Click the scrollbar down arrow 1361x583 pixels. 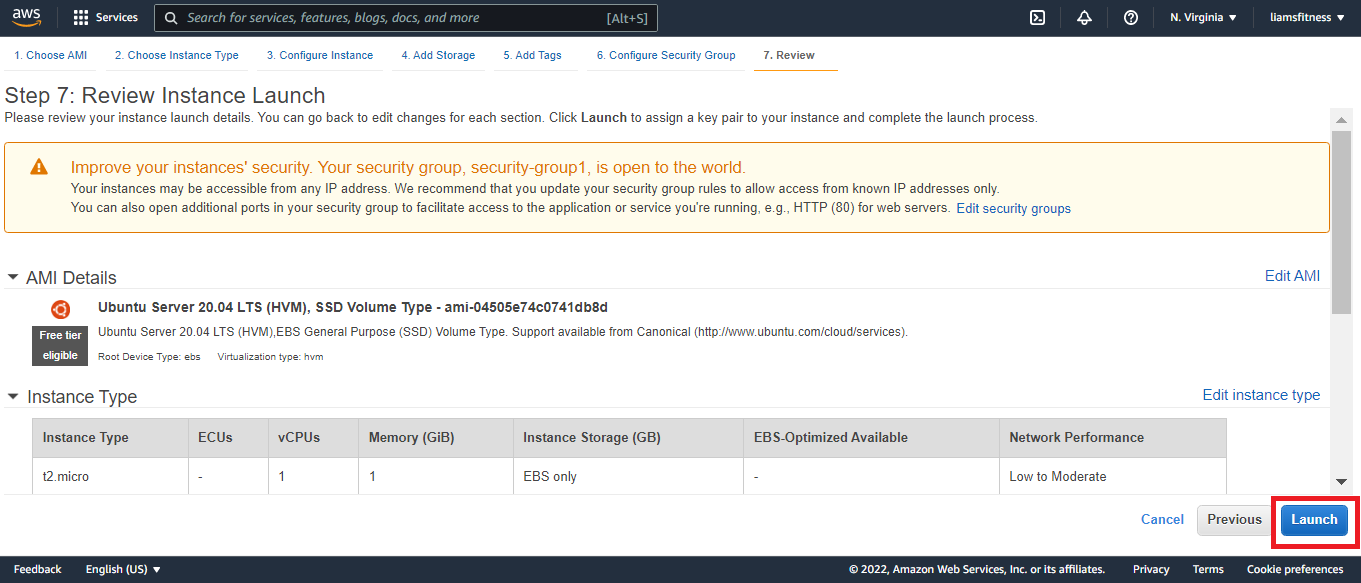1341,481
